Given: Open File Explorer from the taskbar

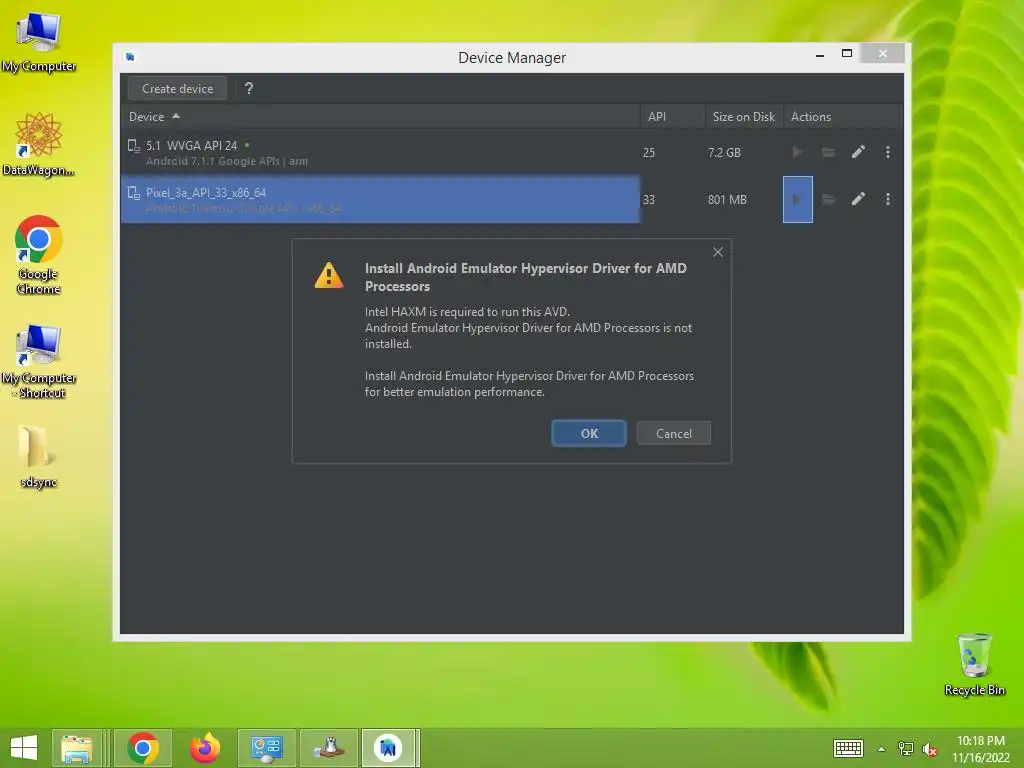Looking at the screenshot, I should (76, 748).
